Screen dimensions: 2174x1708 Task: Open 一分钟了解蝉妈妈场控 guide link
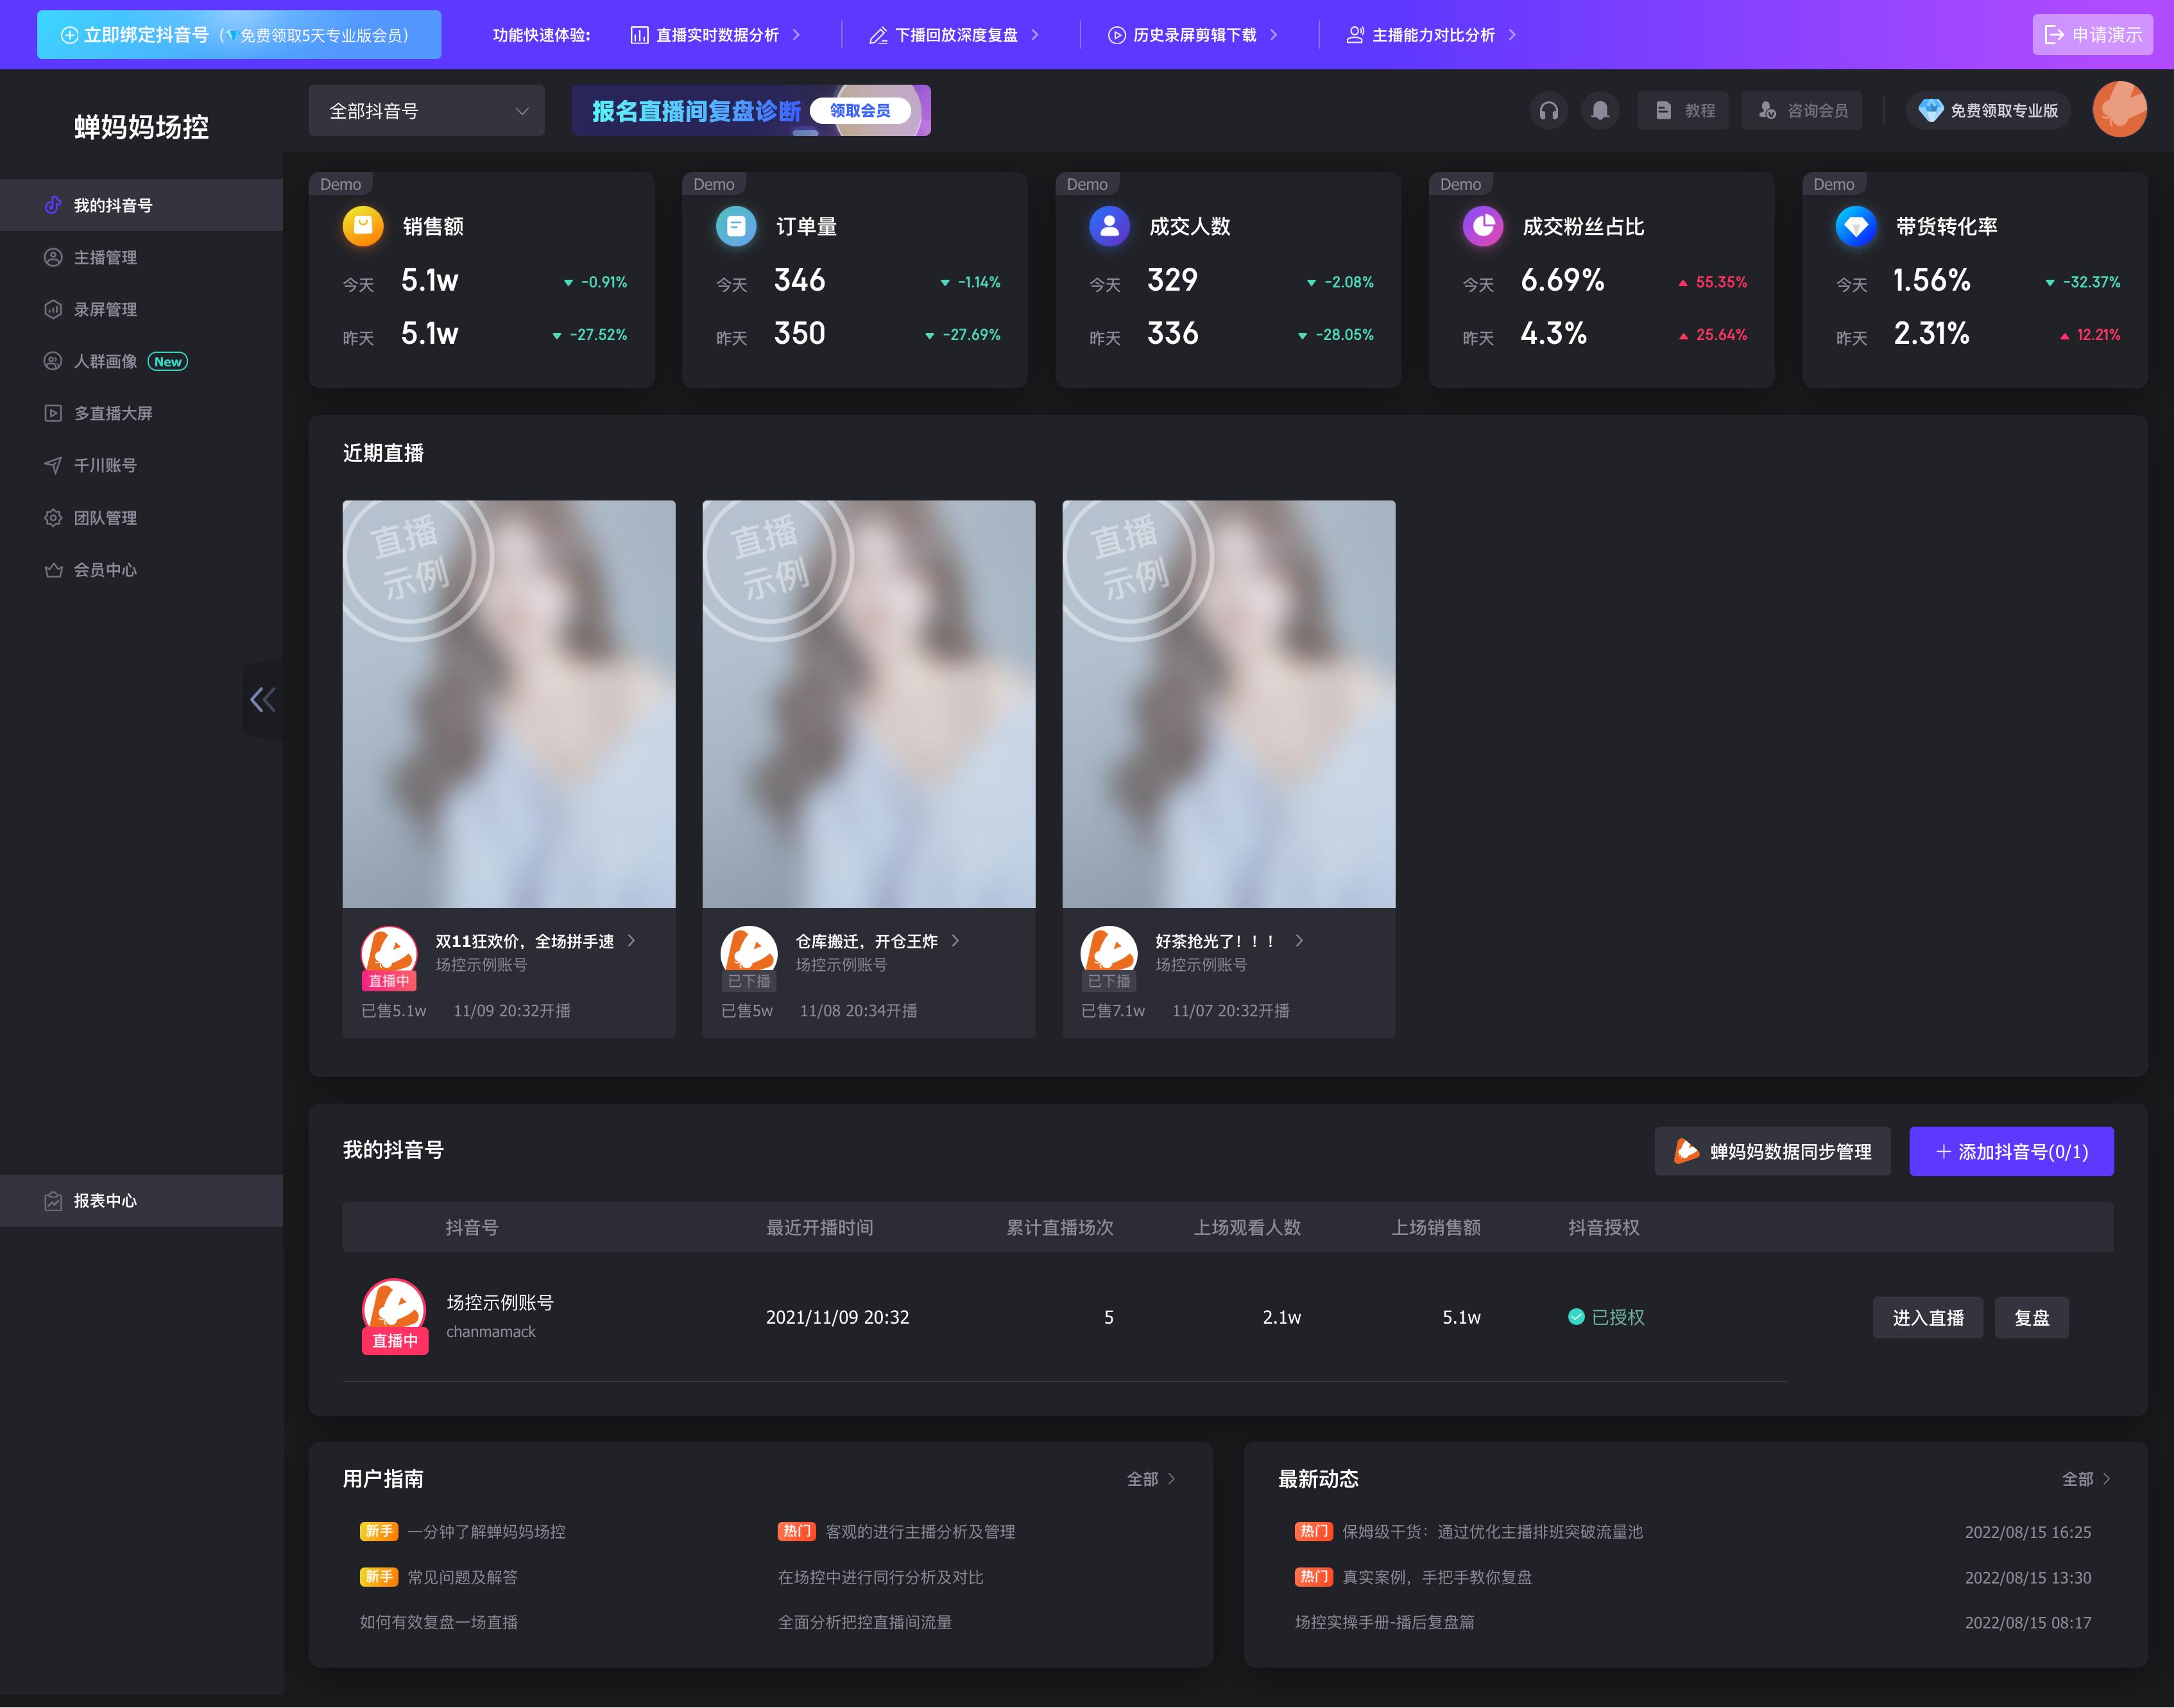click(486, 1532)
